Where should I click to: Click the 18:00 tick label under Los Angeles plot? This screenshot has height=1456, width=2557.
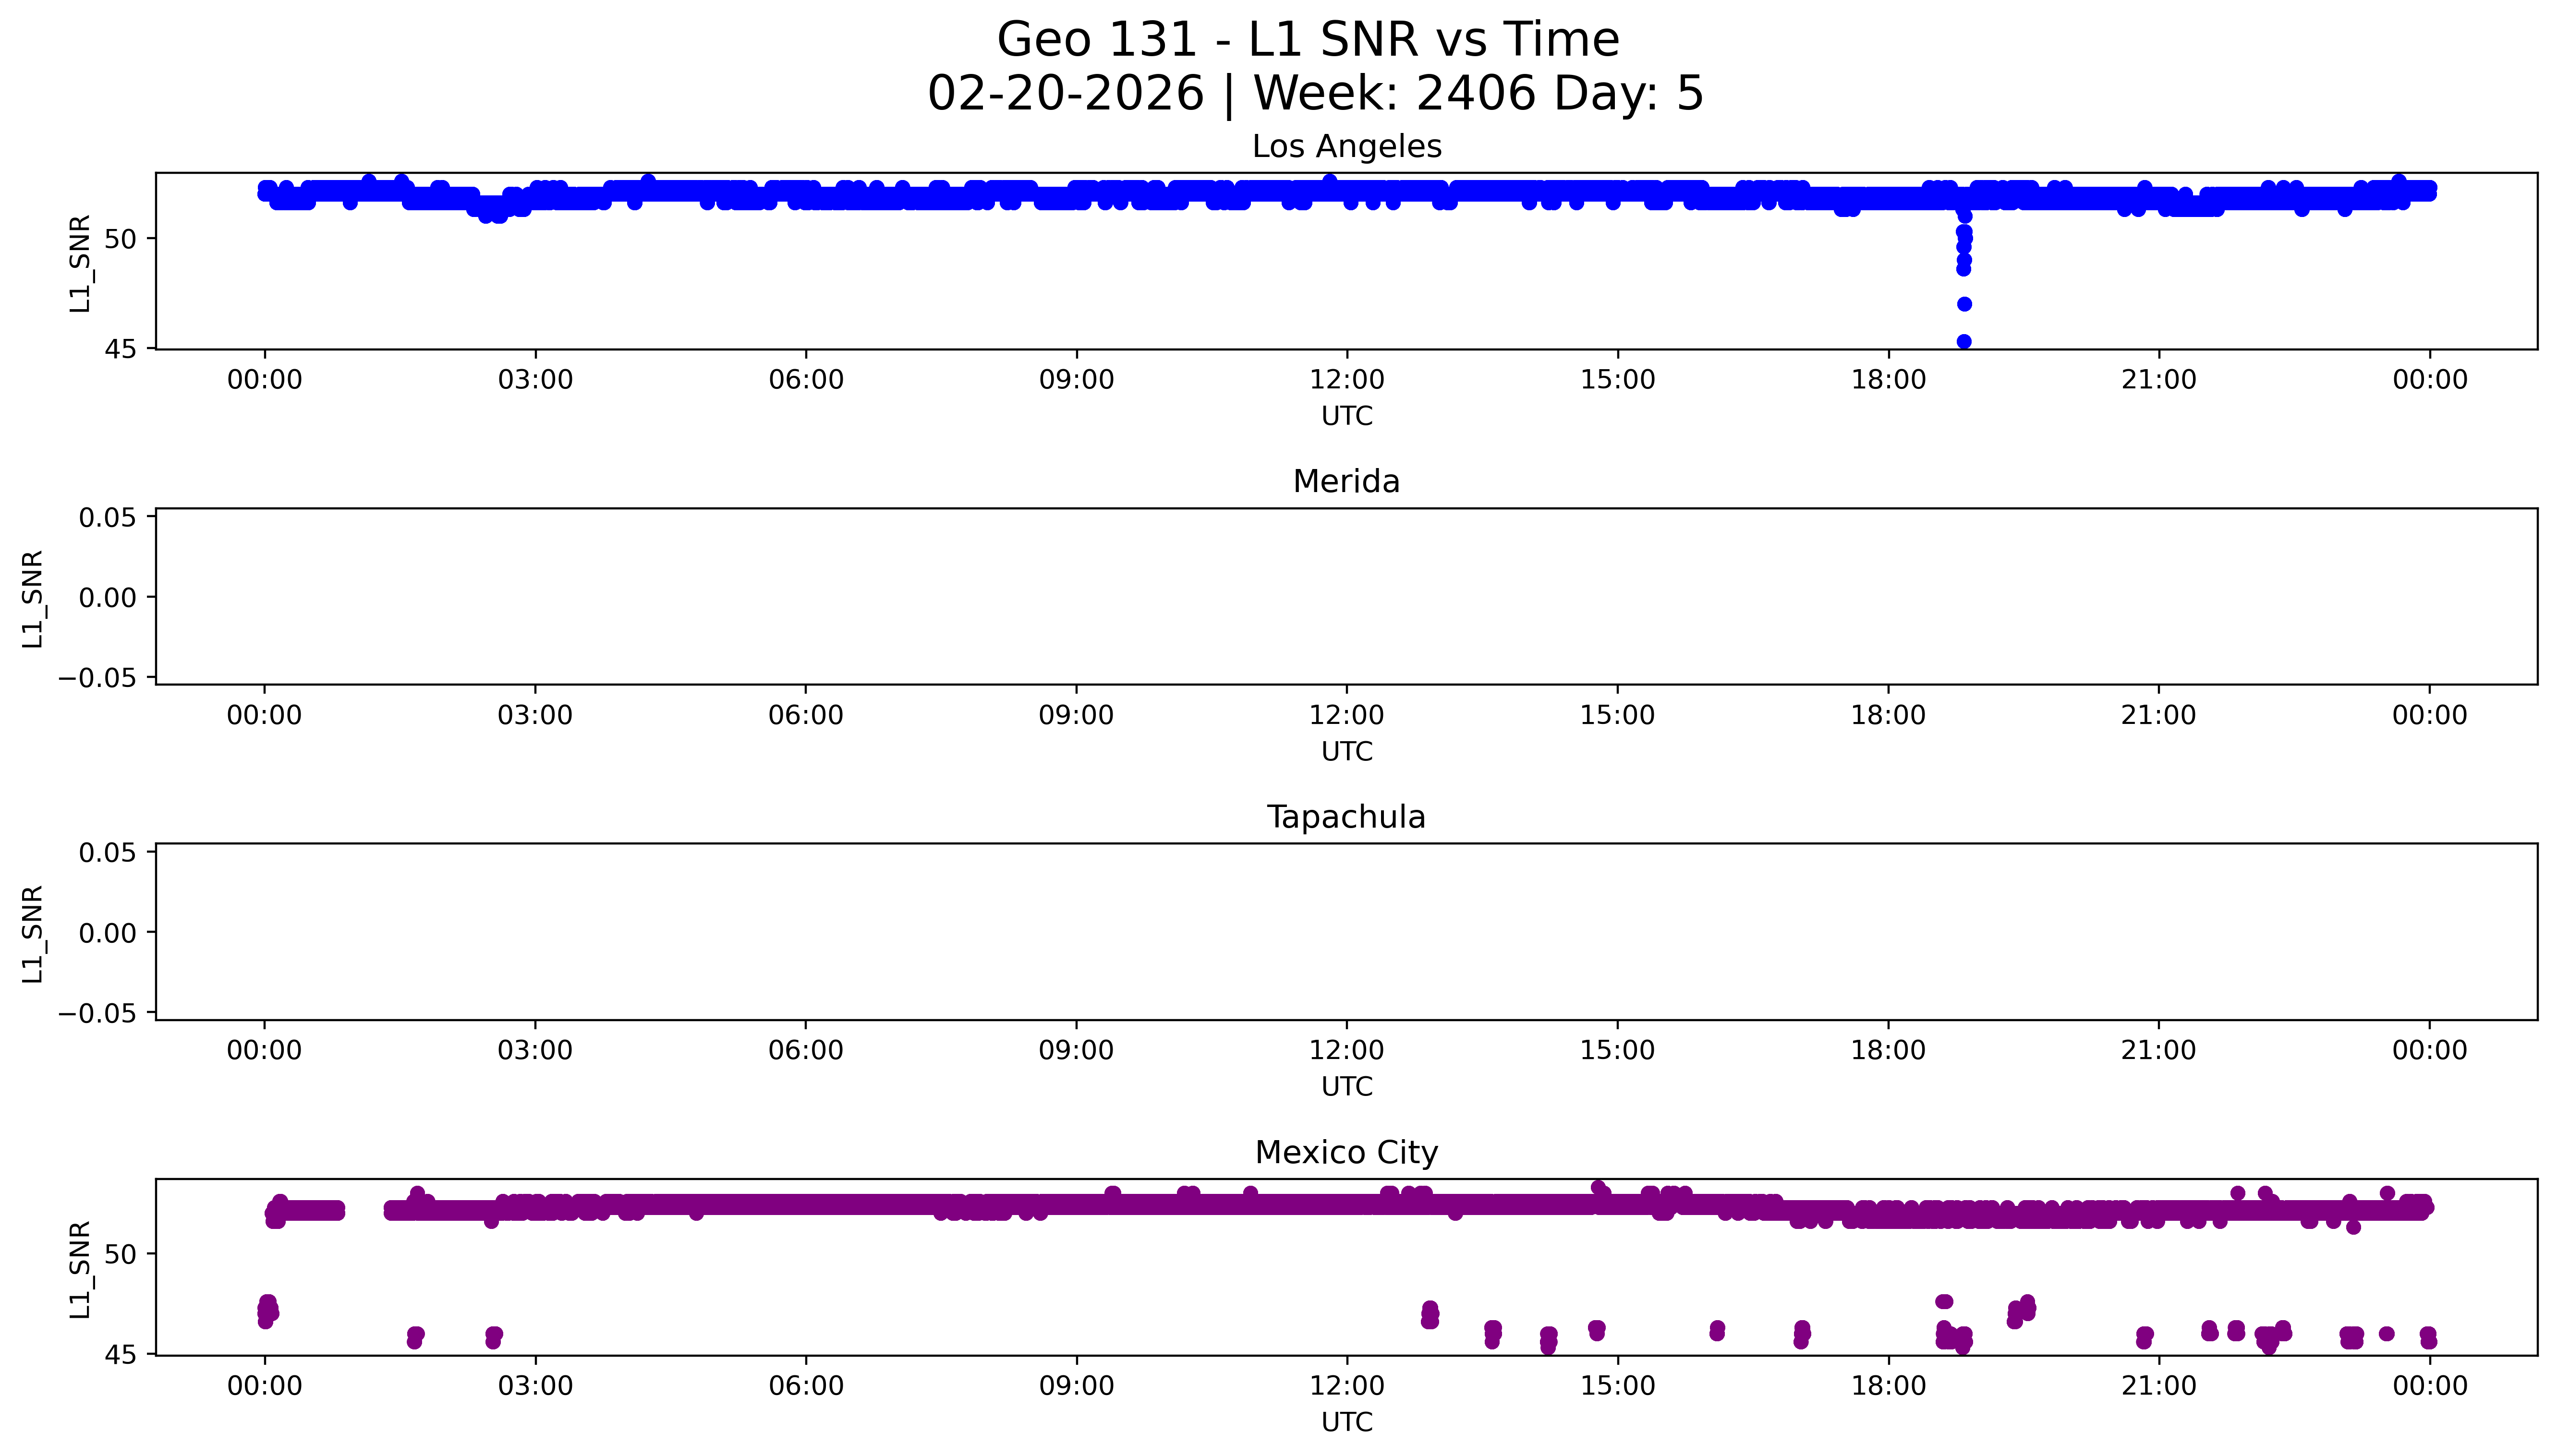tap(1888, 380)
